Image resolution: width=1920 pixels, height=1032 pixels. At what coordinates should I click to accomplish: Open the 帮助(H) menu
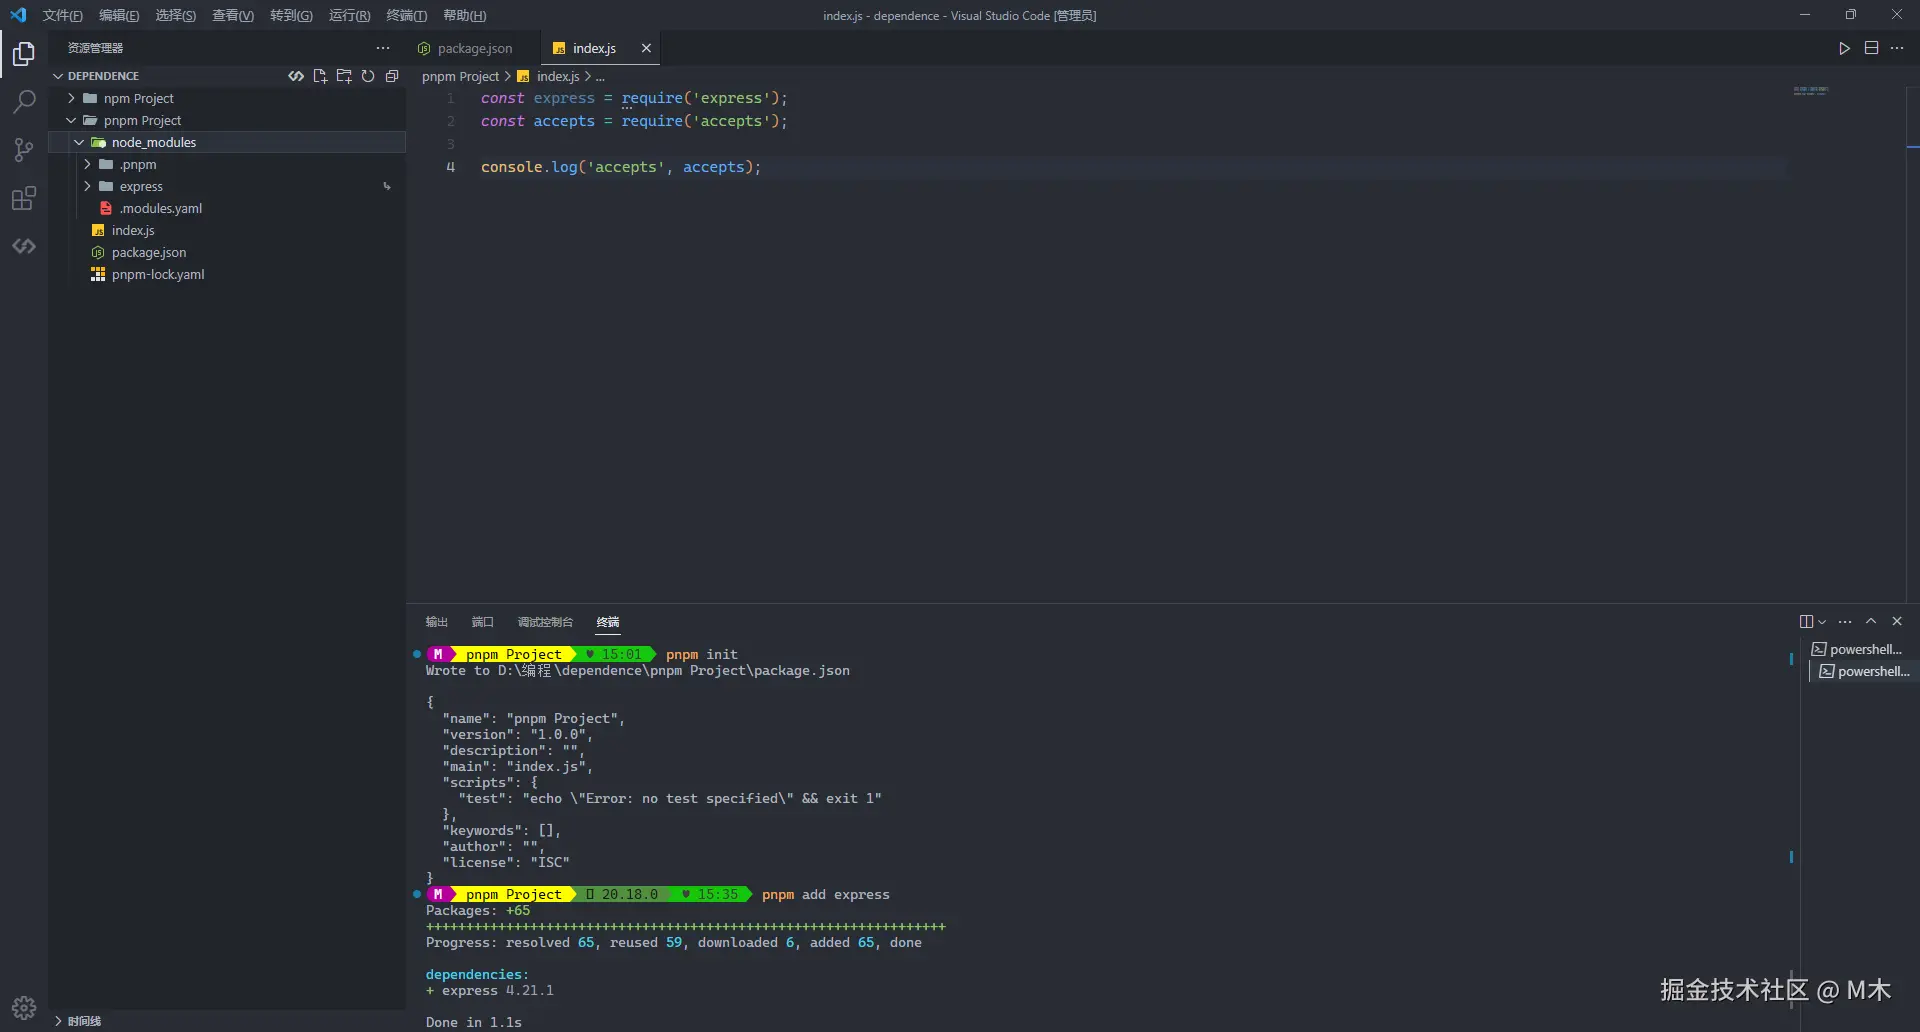pos(464,15)
